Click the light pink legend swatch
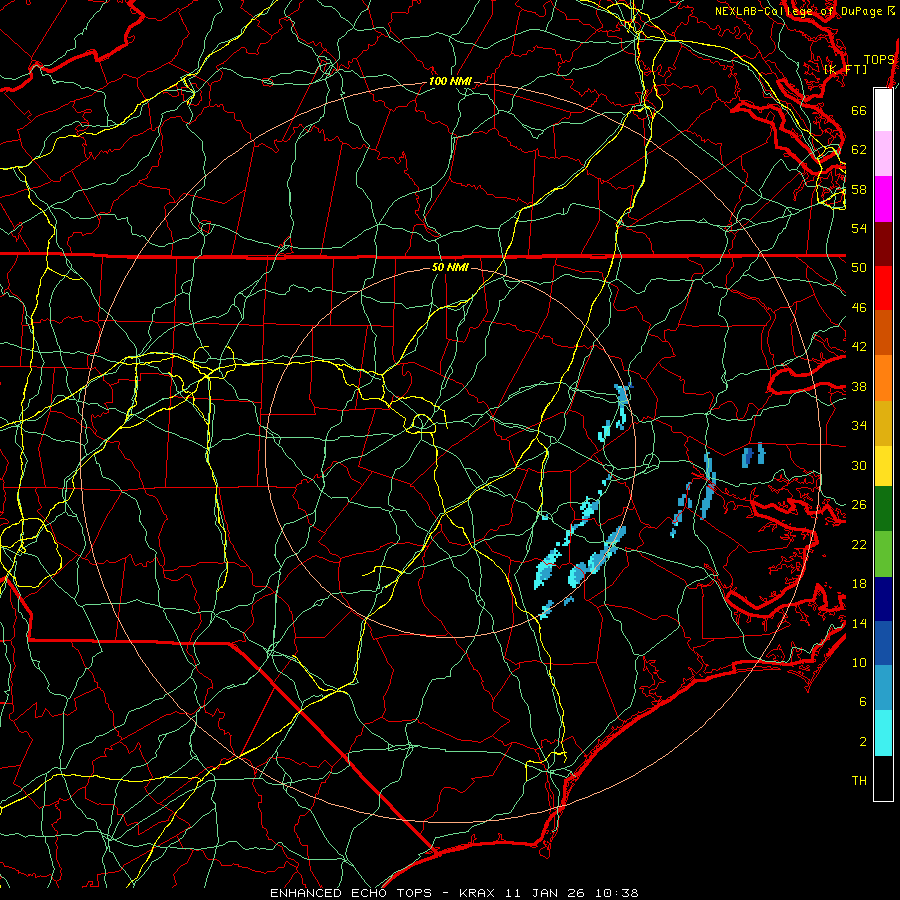Screen dimensions: 900x900 [883, 154]
